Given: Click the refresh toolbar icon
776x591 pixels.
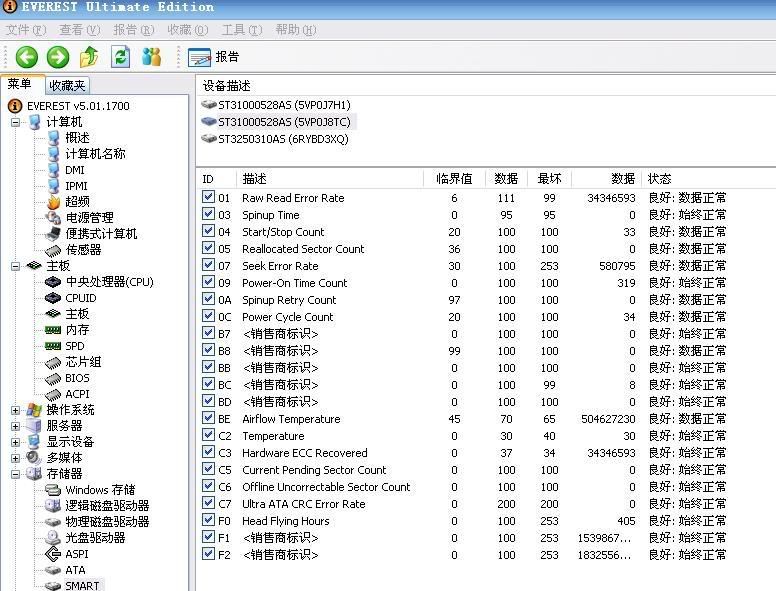Looking at the screenshot, I should tap(121, 57).
